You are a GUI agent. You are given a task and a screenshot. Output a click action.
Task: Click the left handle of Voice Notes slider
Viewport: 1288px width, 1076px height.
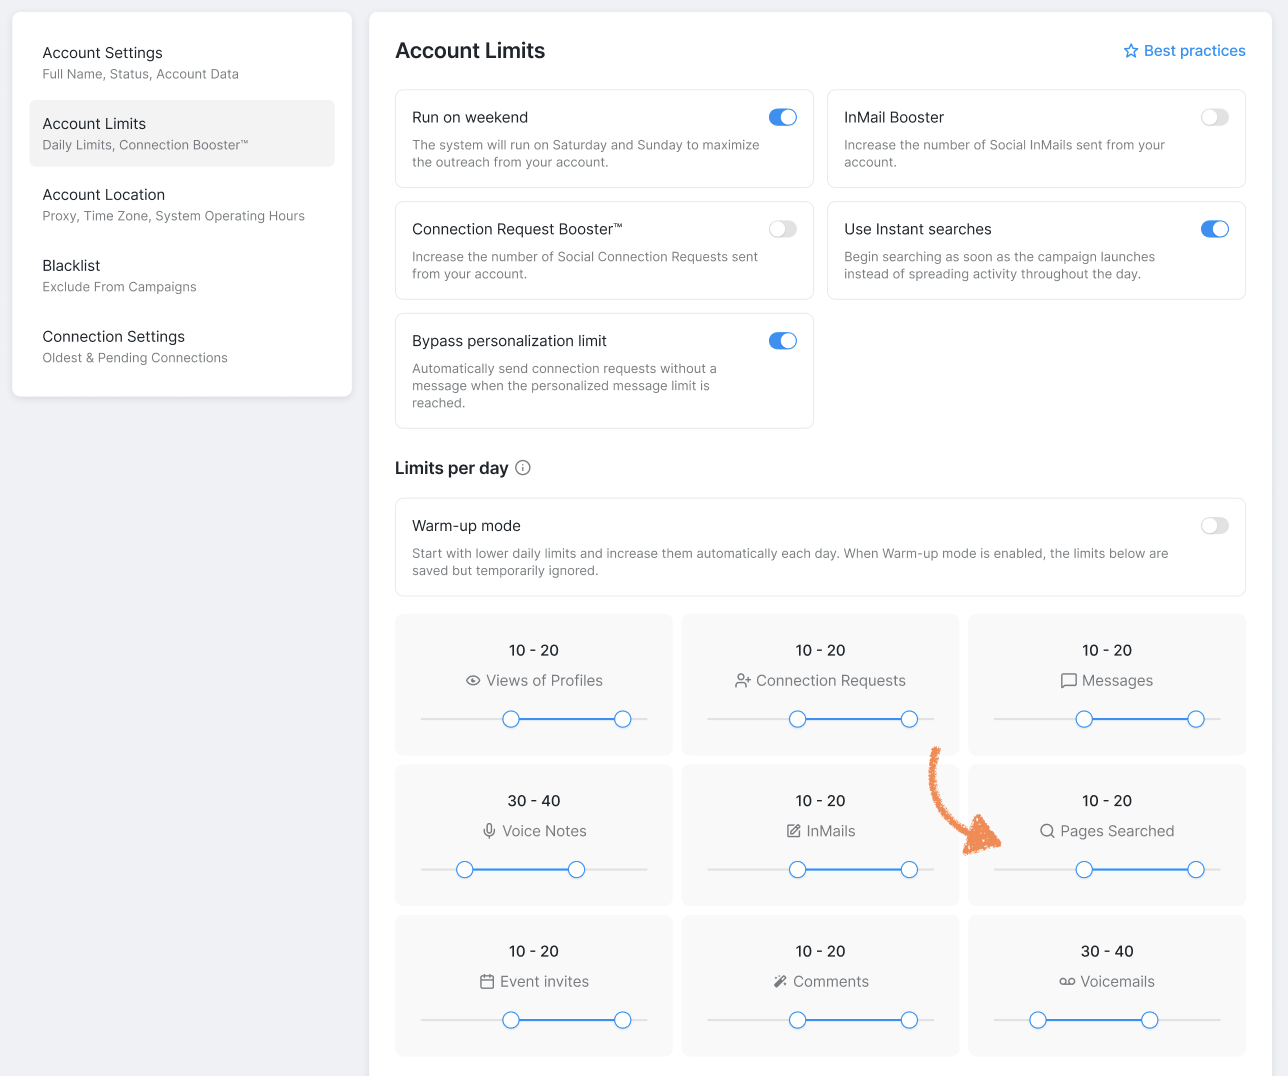pyautogui.click(x=465, y=870)
